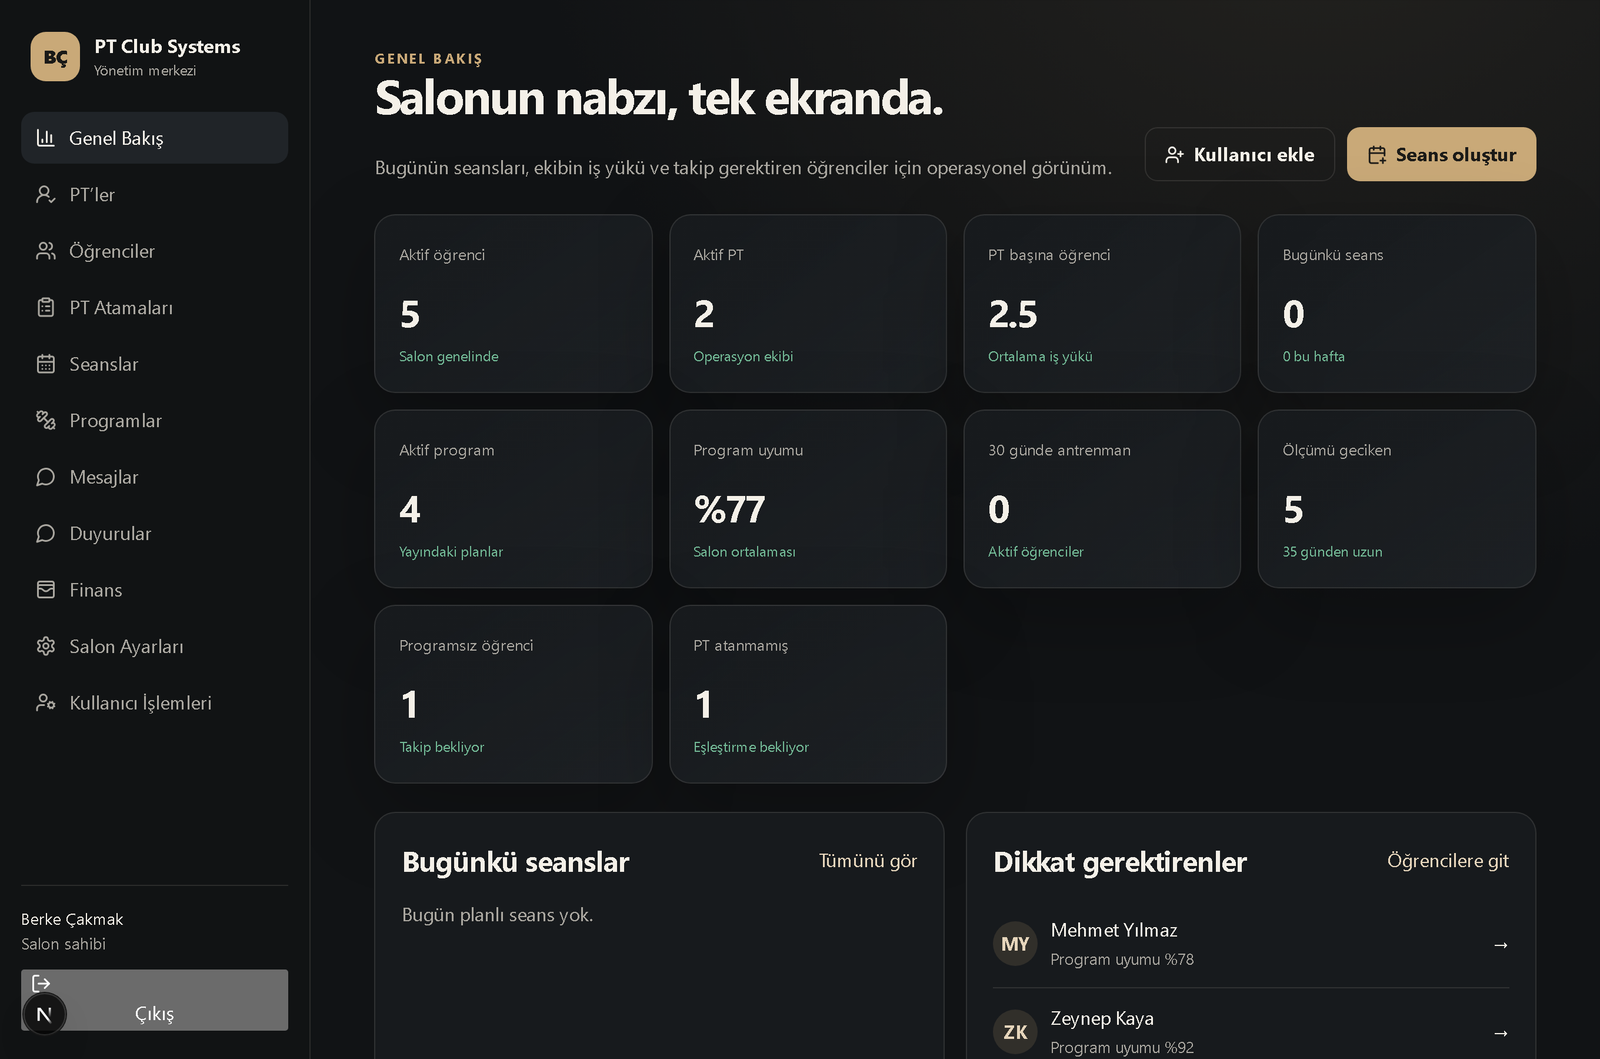Open Zeynep Kaya row arrow

(x=1500, y=1033)
